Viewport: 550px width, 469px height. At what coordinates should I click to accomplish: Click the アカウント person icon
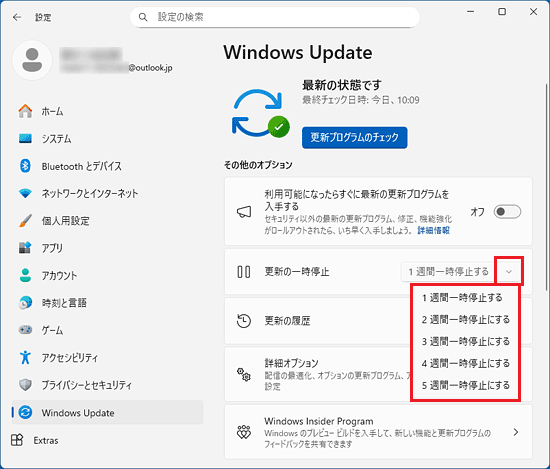click(x=25, y=275)
